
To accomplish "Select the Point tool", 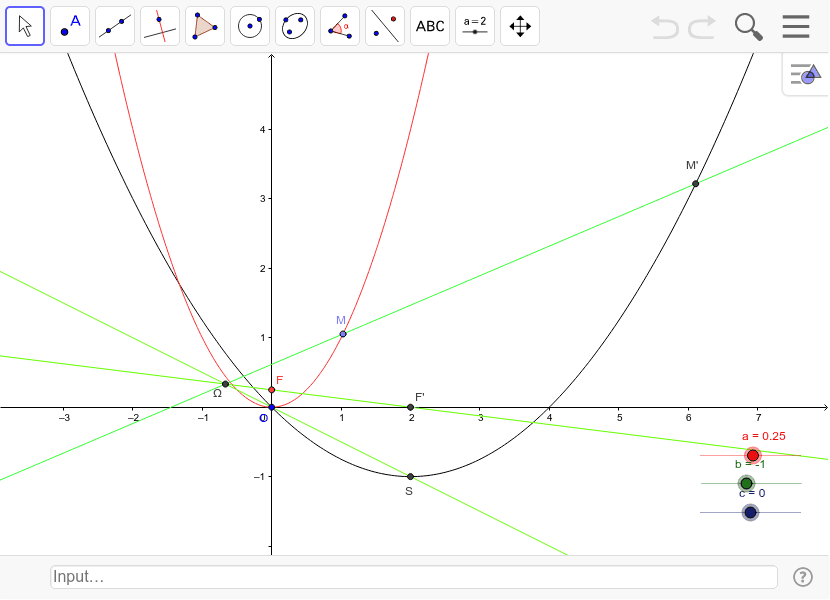I will click(70, 26).
